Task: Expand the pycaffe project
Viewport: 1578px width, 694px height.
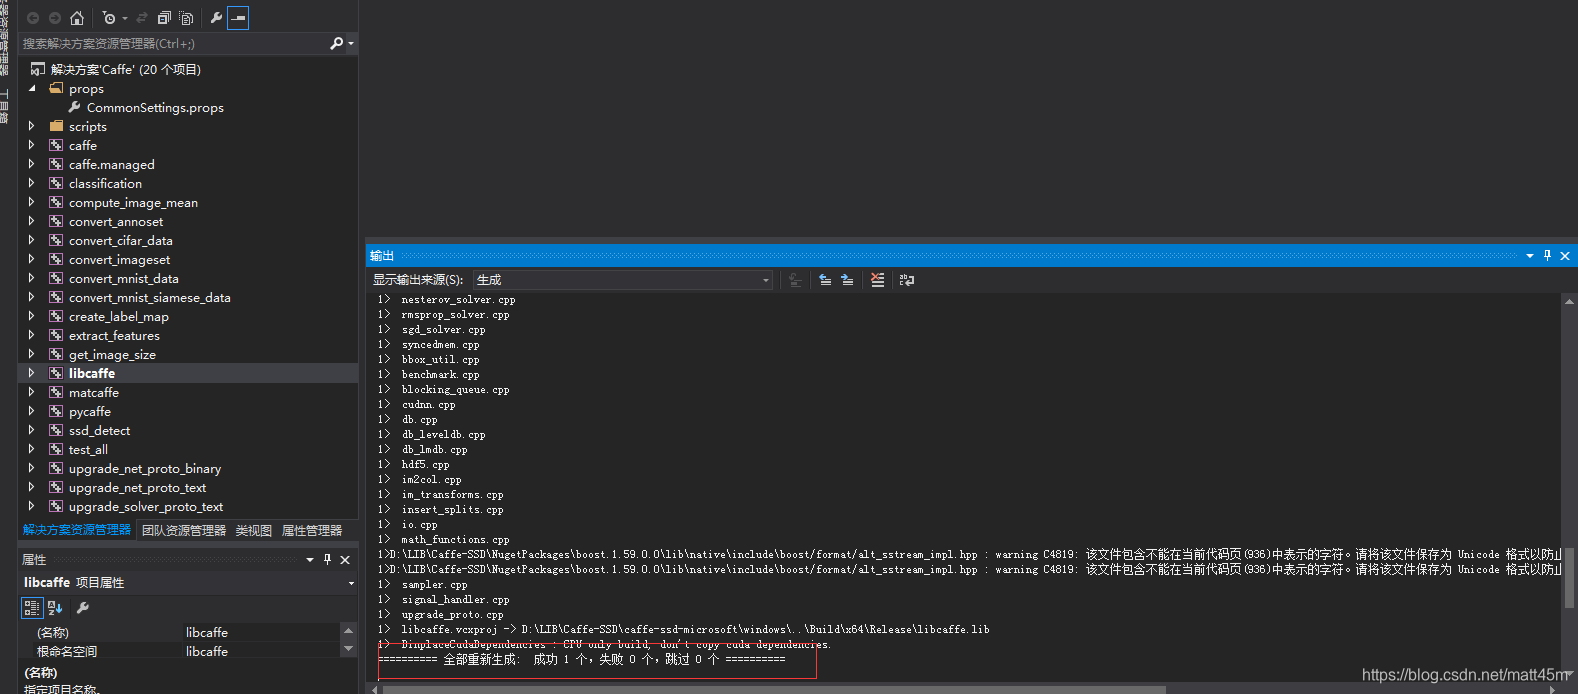Action: click(32, 411)
